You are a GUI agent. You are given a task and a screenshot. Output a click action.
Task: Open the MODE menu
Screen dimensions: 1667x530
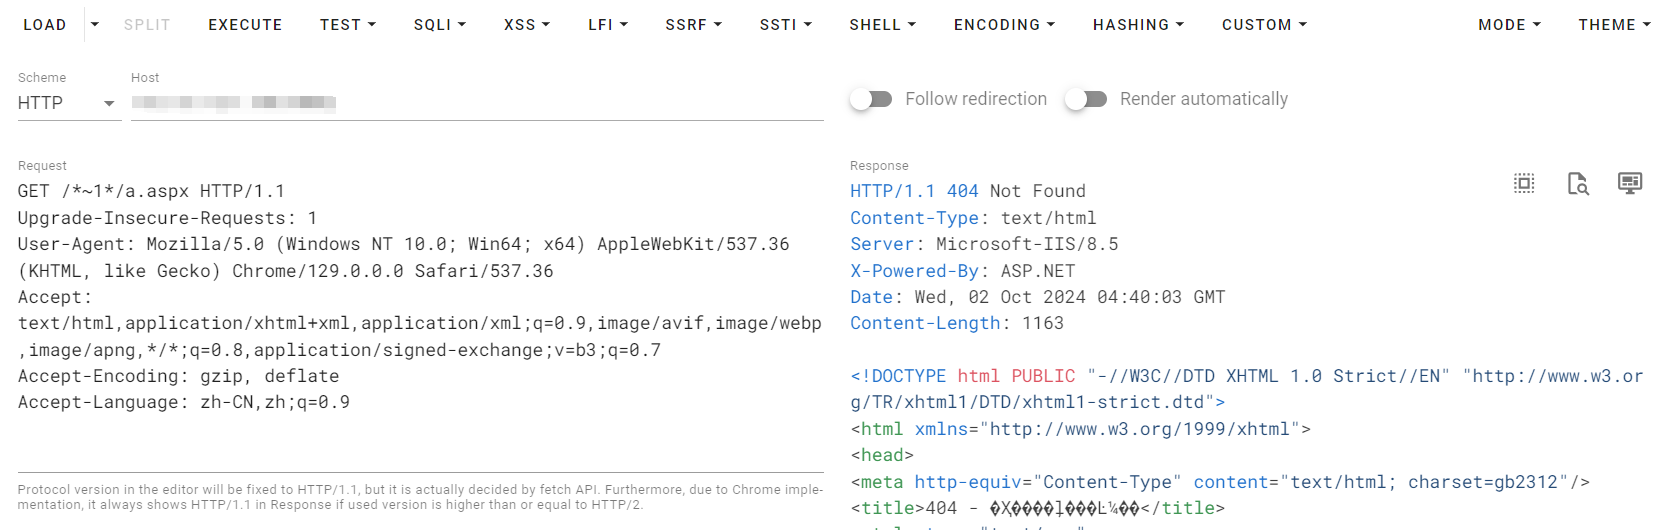[1508, 24]
